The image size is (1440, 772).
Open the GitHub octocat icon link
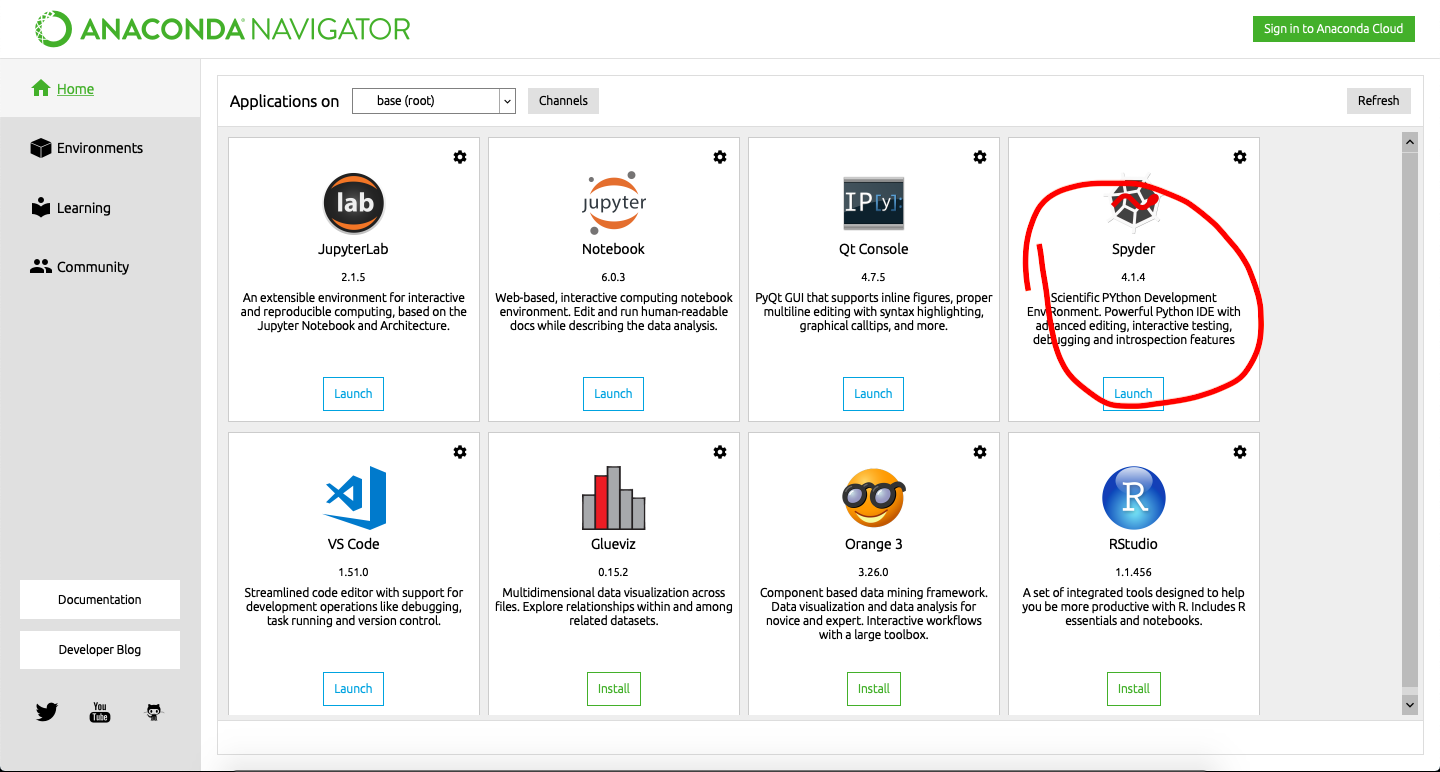pos(153,712)
